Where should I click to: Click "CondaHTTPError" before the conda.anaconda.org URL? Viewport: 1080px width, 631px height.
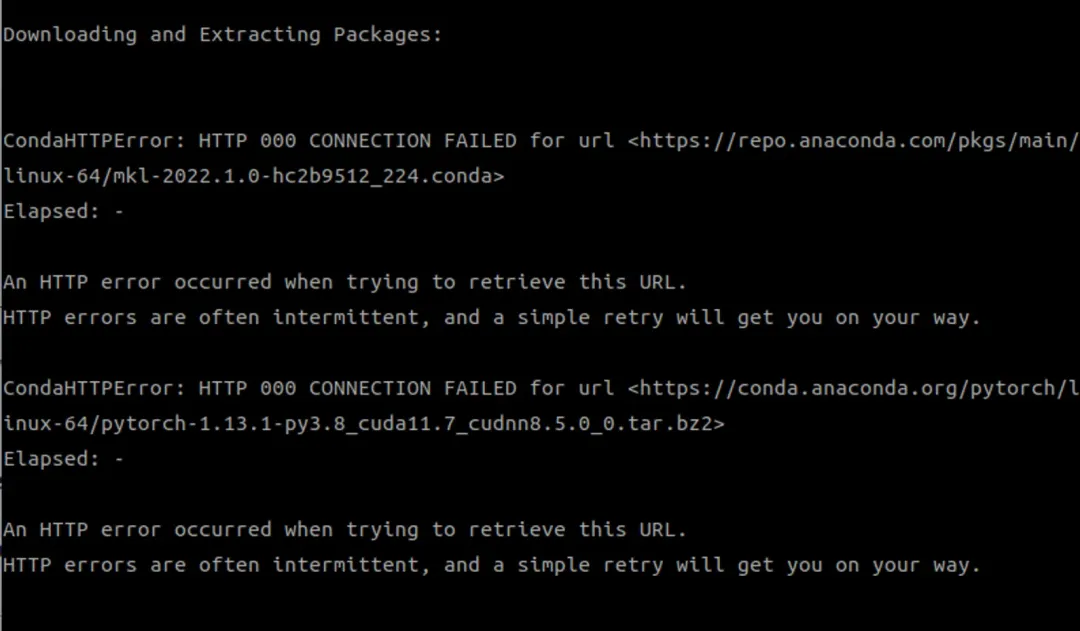(90, 388)
